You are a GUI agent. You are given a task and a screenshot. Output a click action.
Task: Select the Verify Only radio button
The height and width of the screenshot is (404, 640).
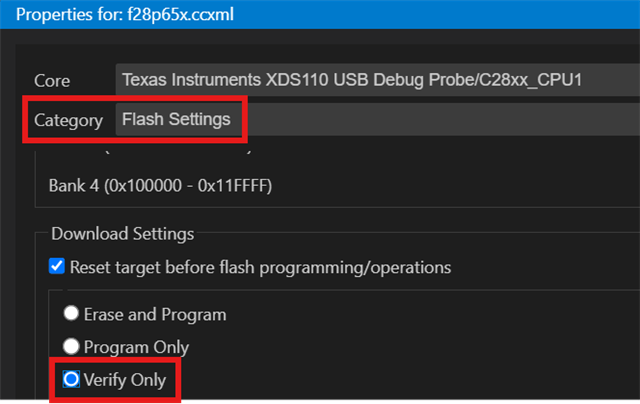[71, 380]
